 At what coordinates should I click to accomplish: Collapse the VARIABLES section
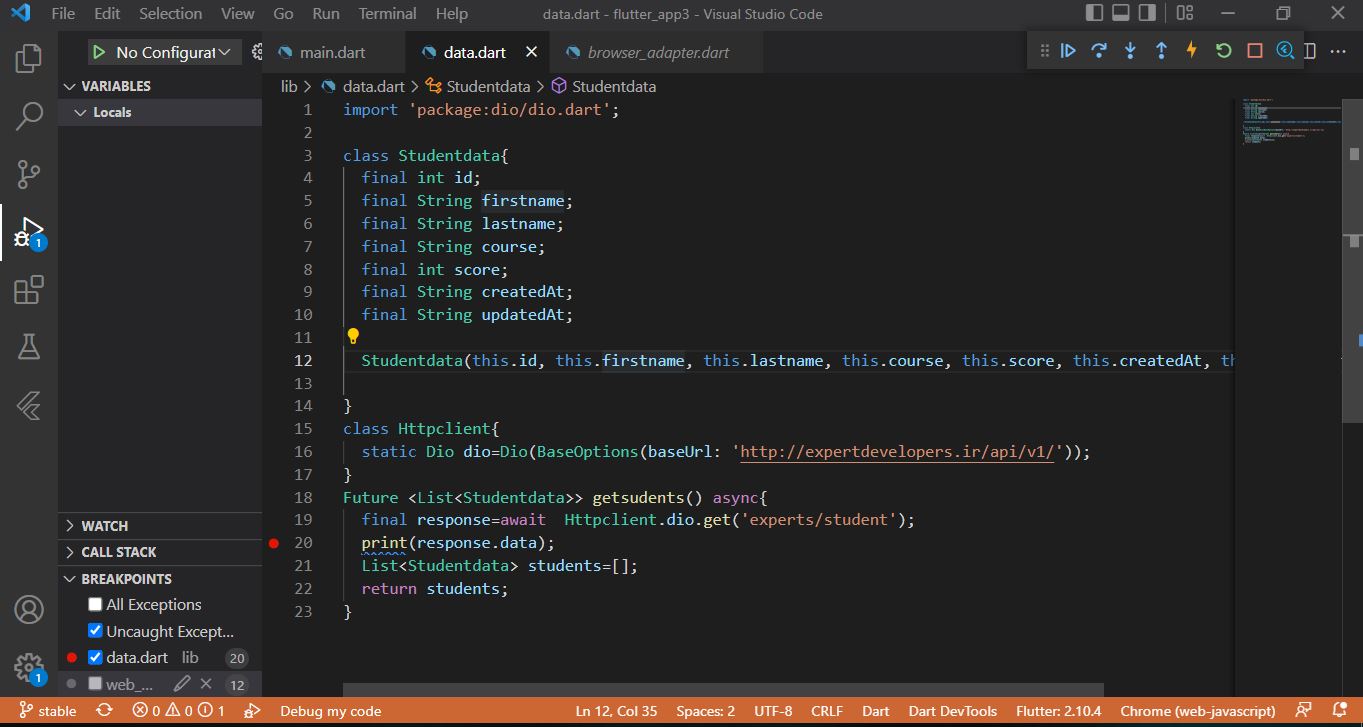coord(160,86)
